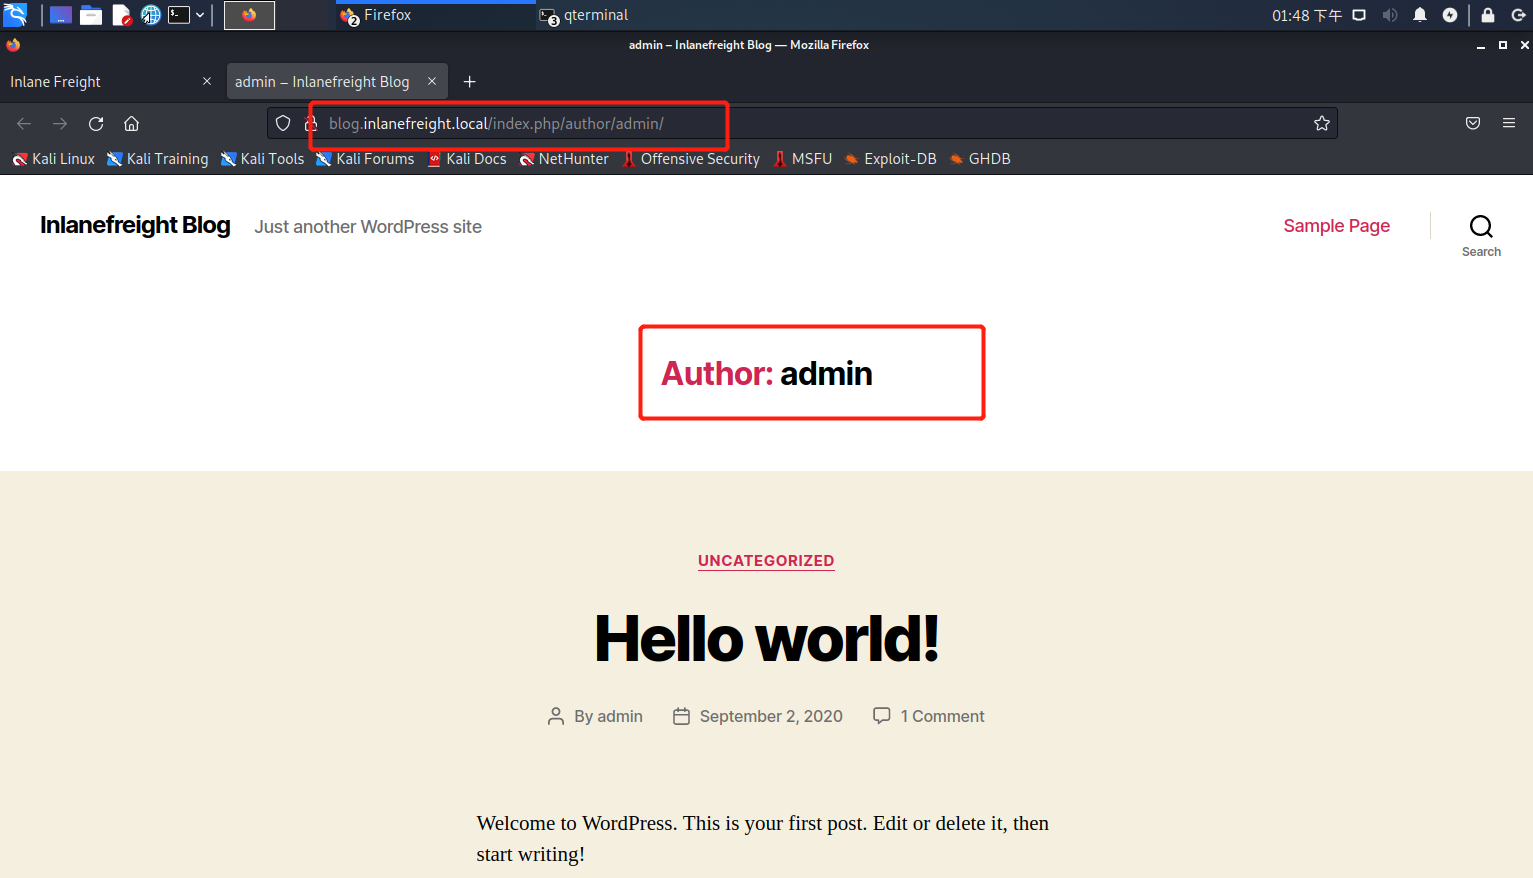Screen dimensions: 1533x878
Task: Open the Hello world! post title
Action: coord(767,639)
